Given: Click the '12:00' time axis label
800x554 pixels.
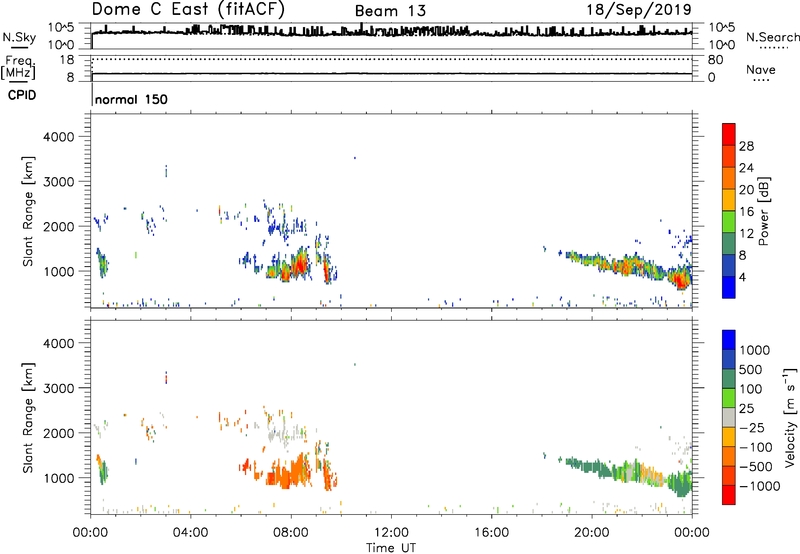Looking at the screenshot, I should 391,533.
